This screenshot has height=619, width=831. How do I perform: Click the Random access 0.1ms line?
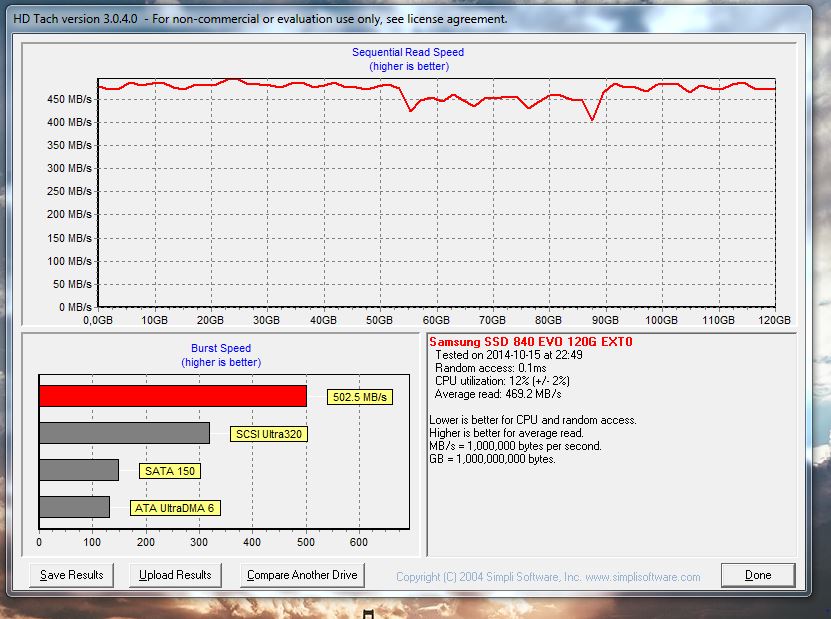486,368
